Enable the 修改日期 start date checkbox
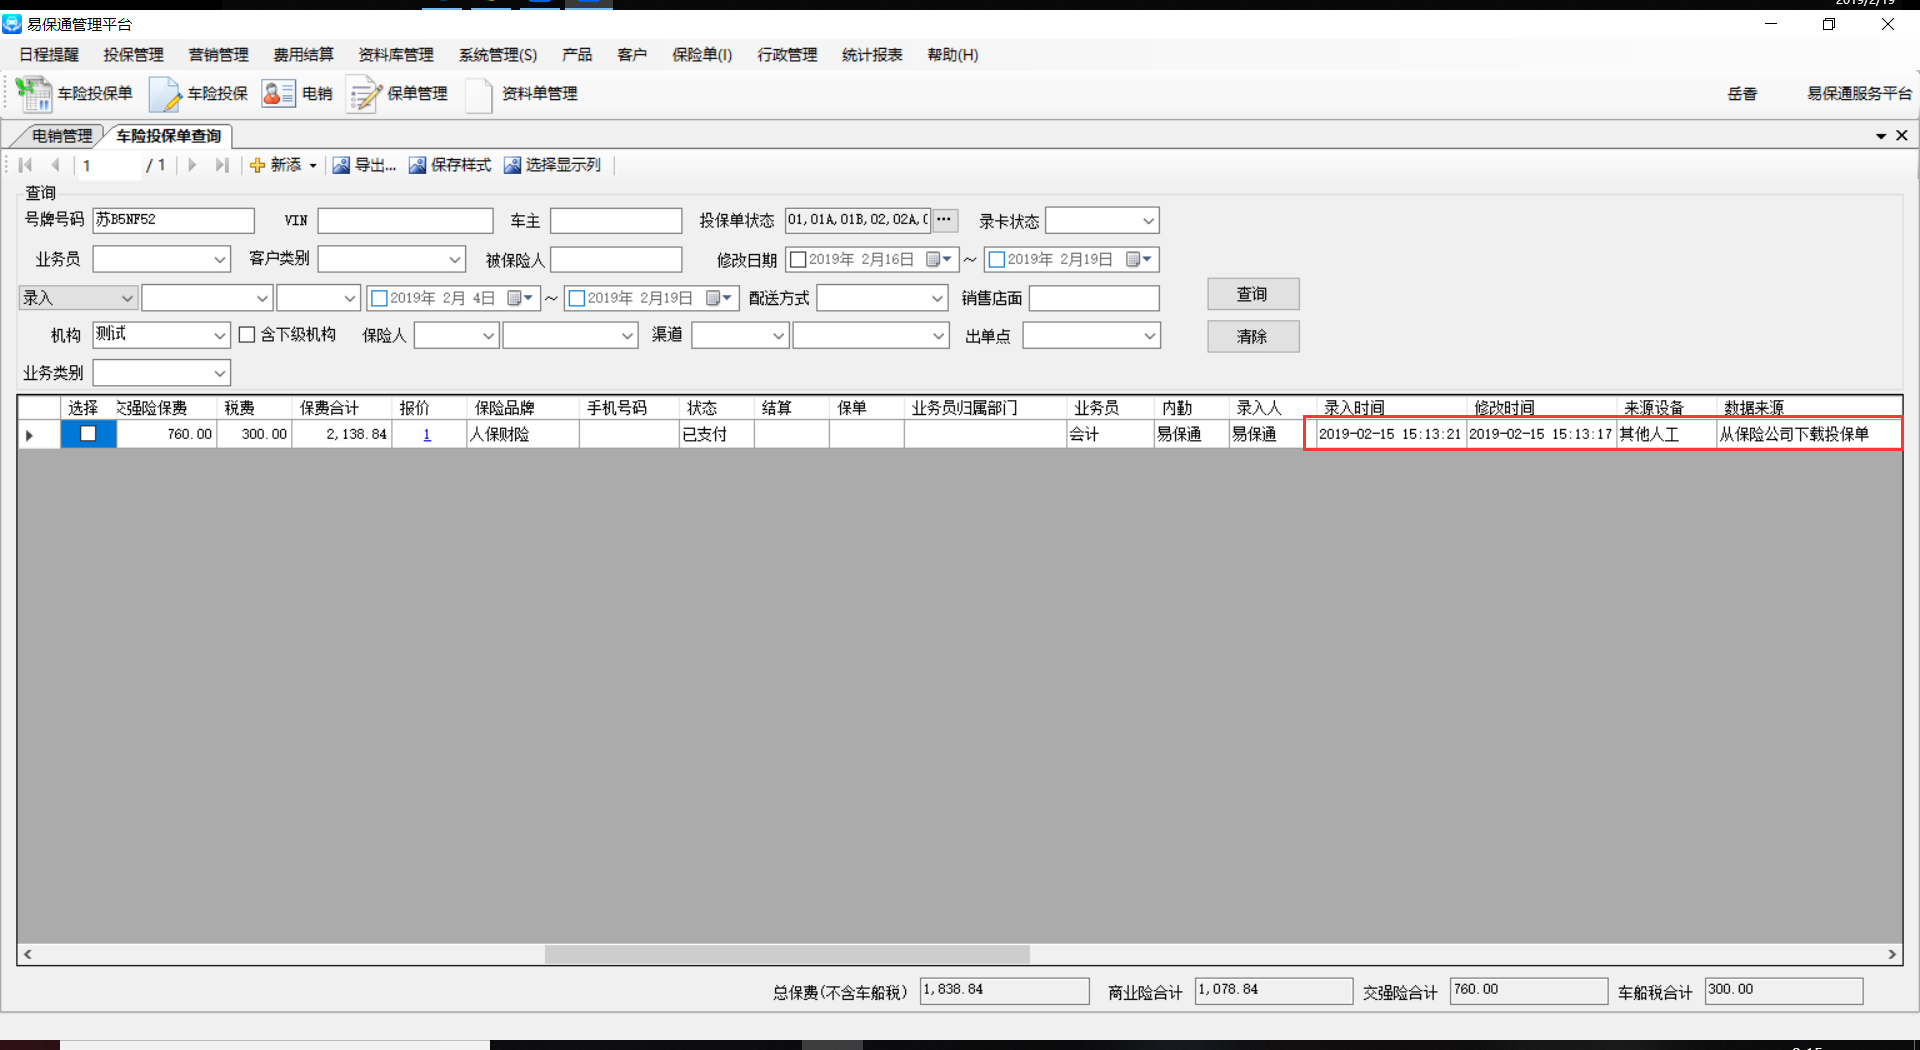The width and height of the screenshot is (1920, 1050). 798,260
